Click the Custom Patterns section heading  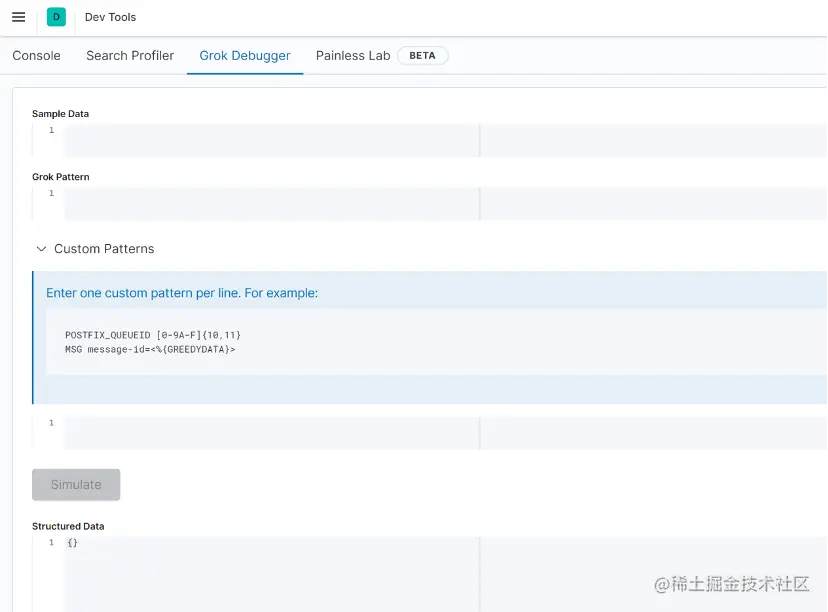pyautogui.click(x=105, y=248)
